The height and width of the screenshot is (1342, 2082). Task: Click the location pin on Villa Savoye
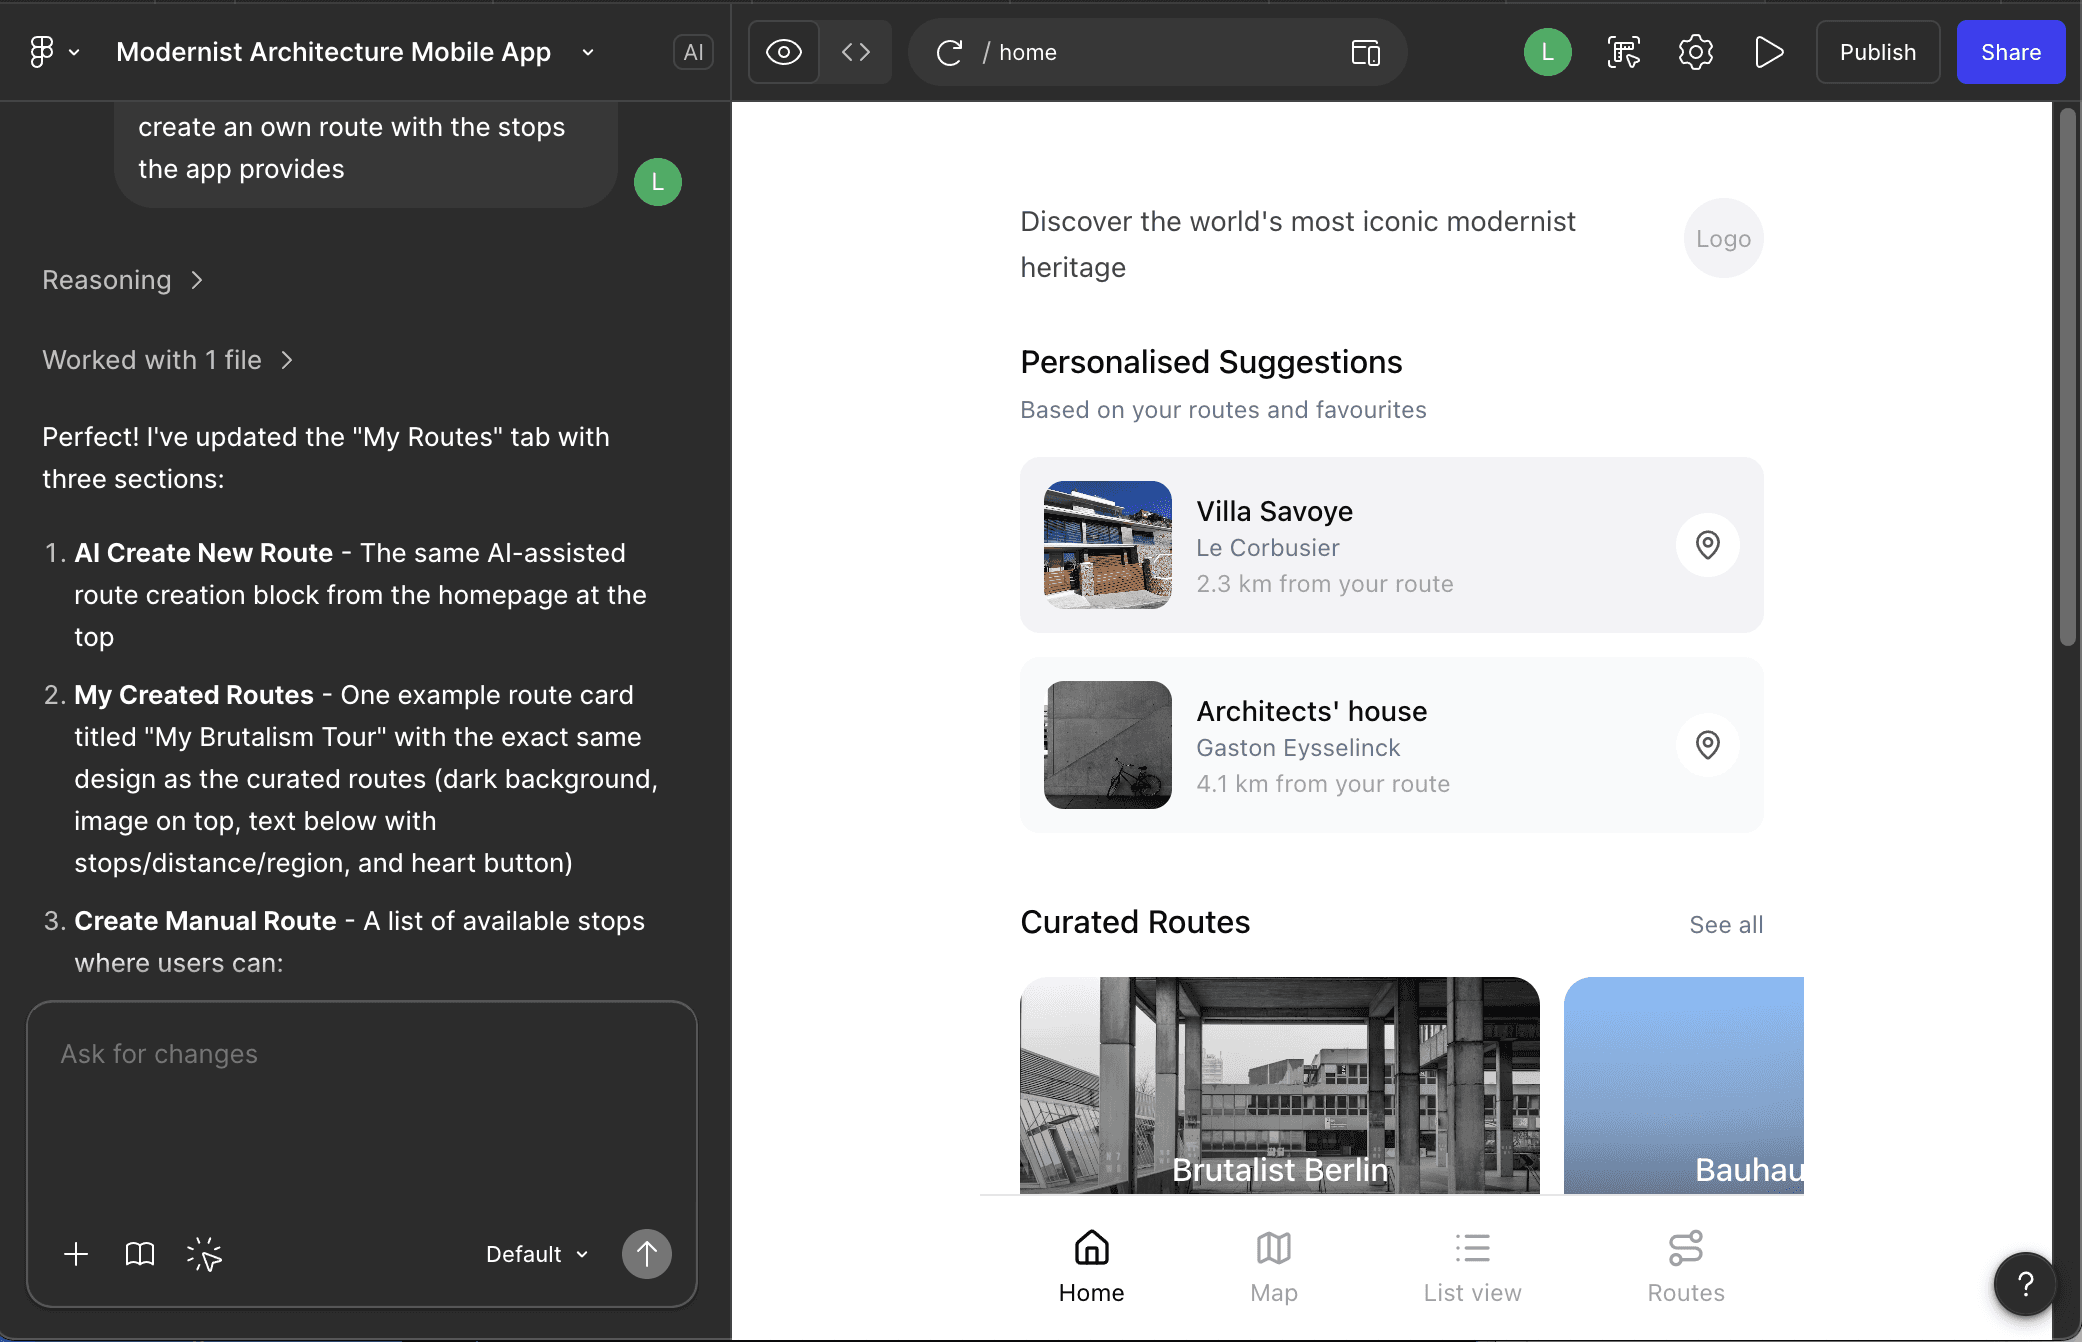click(1707, 545)
